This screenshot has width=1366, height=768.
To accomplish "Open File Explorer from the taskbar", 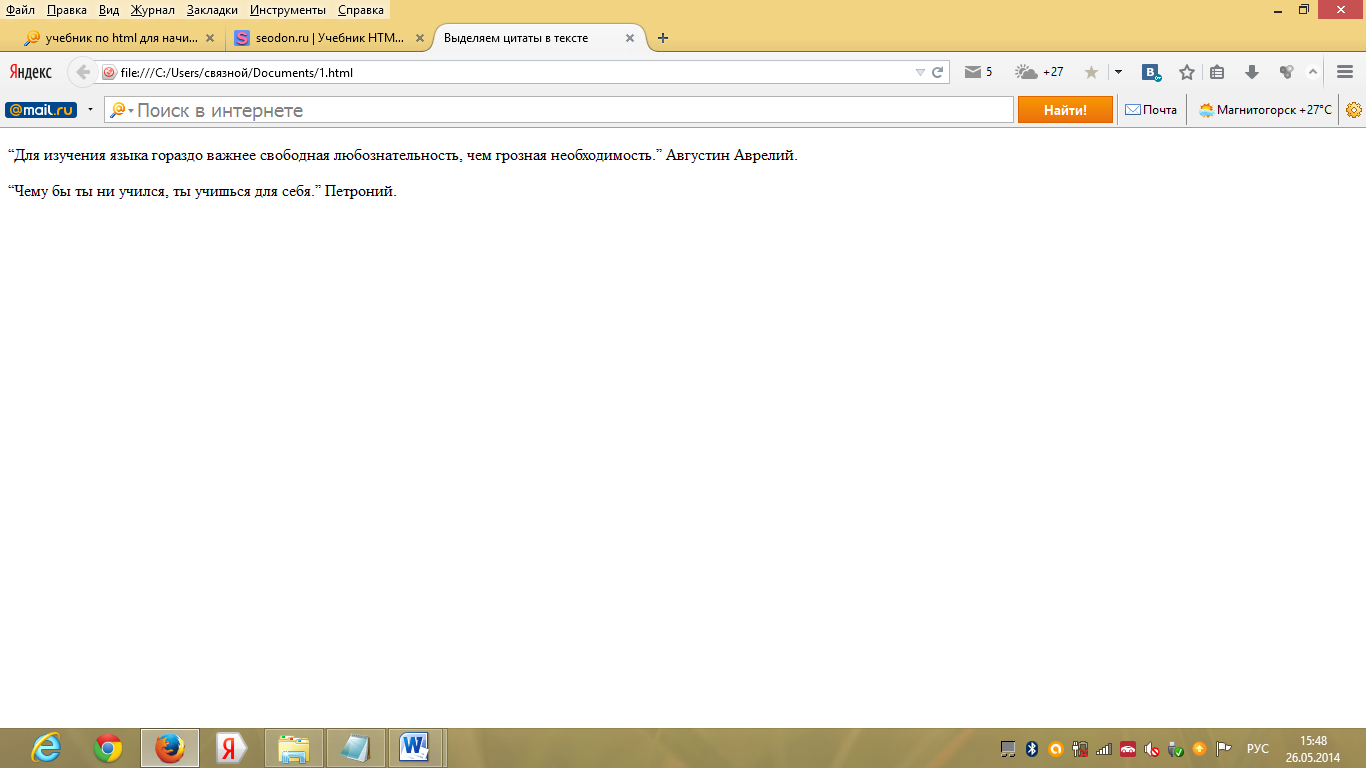I will click(x=294, y=748).
